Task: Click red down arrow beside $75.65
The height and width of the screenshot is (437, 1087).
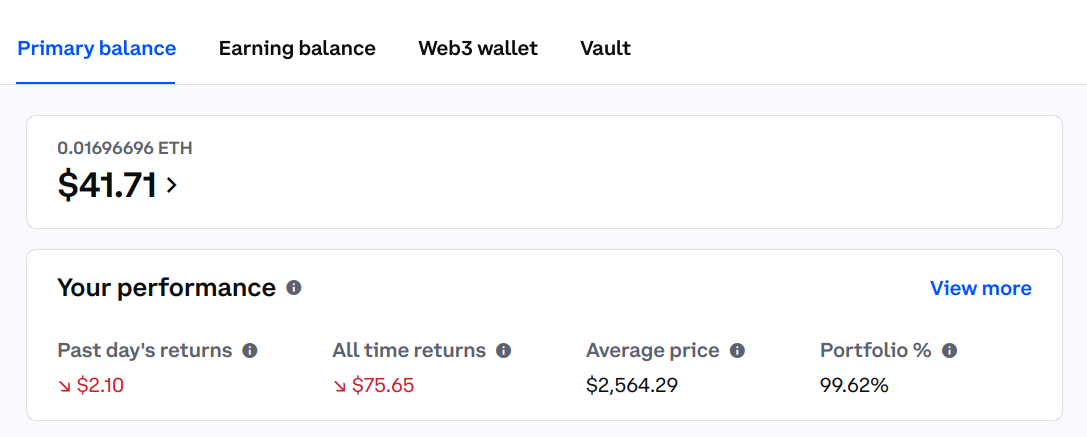Action: (340, 385)
